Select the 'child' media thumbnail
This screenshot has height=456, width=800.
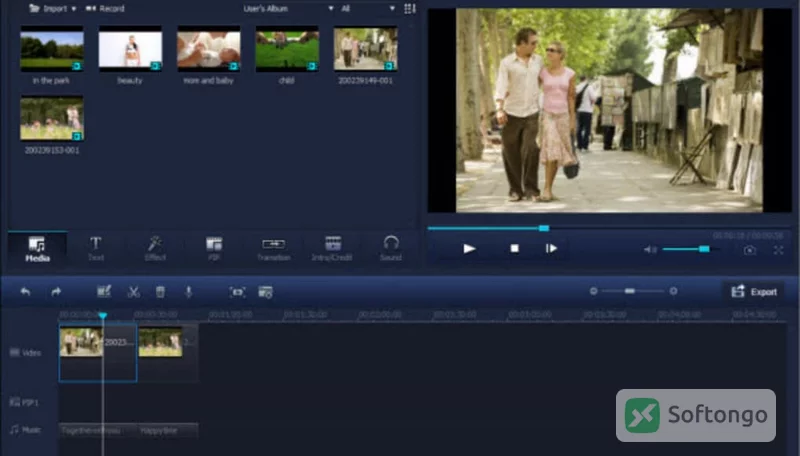coord(287,49)
